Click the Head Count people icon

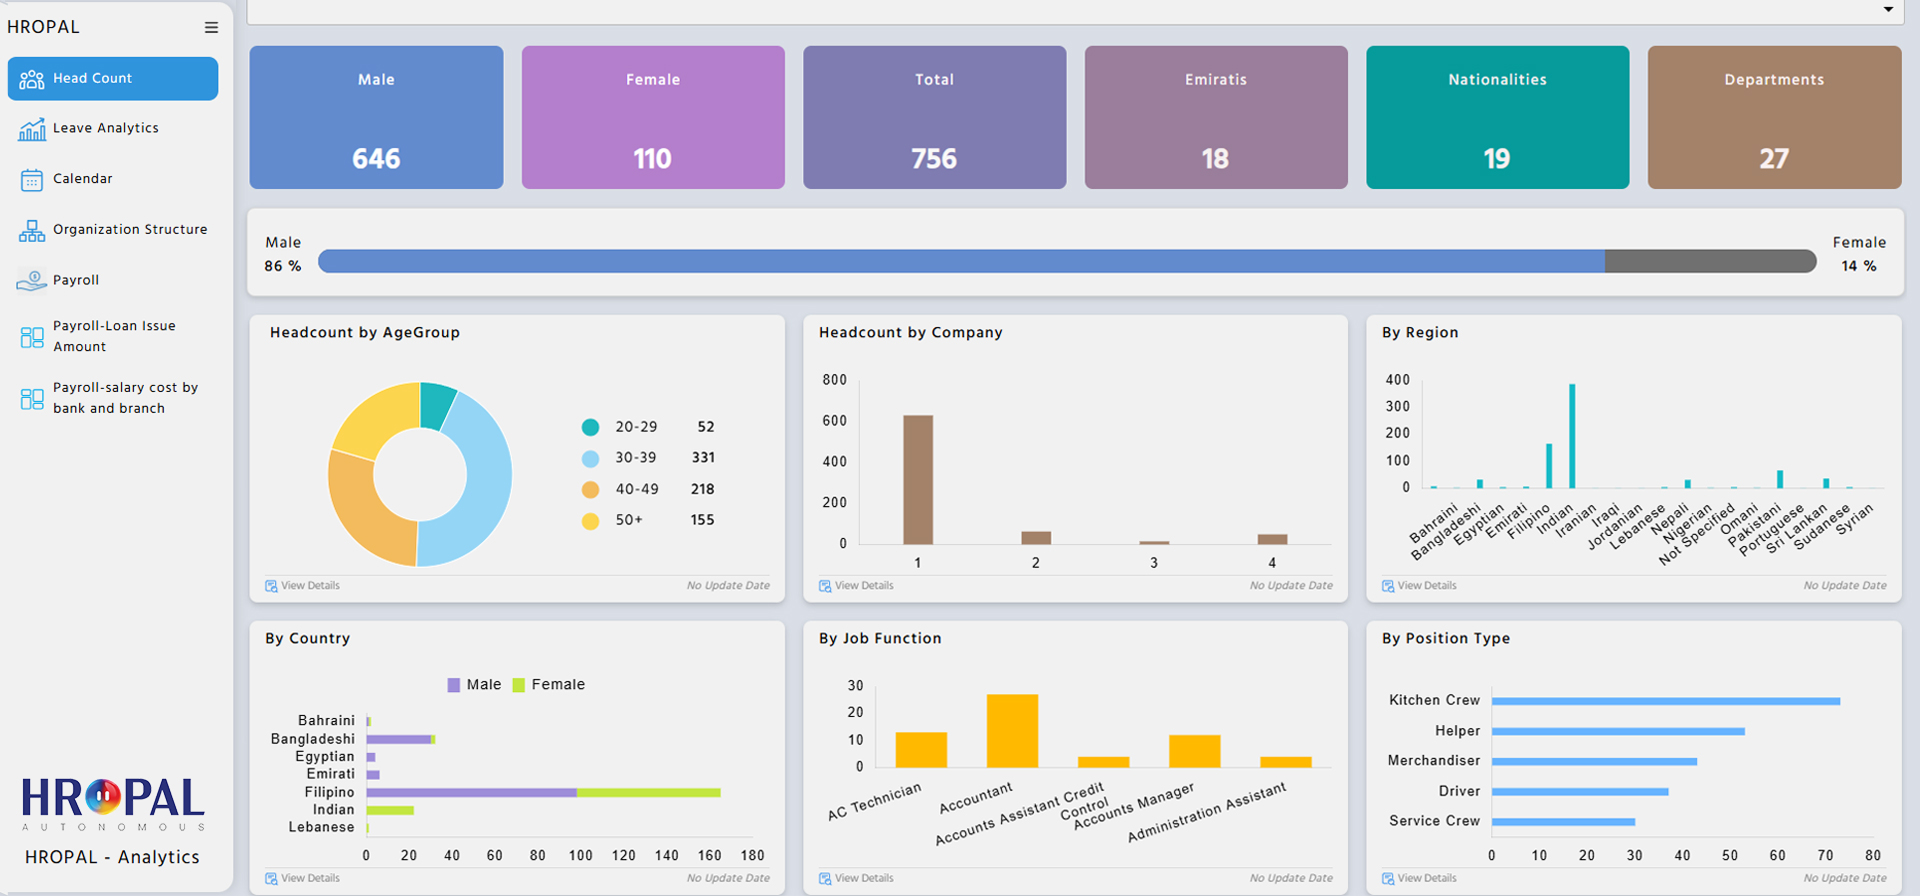pyautogui.click(x=32, y=79)
